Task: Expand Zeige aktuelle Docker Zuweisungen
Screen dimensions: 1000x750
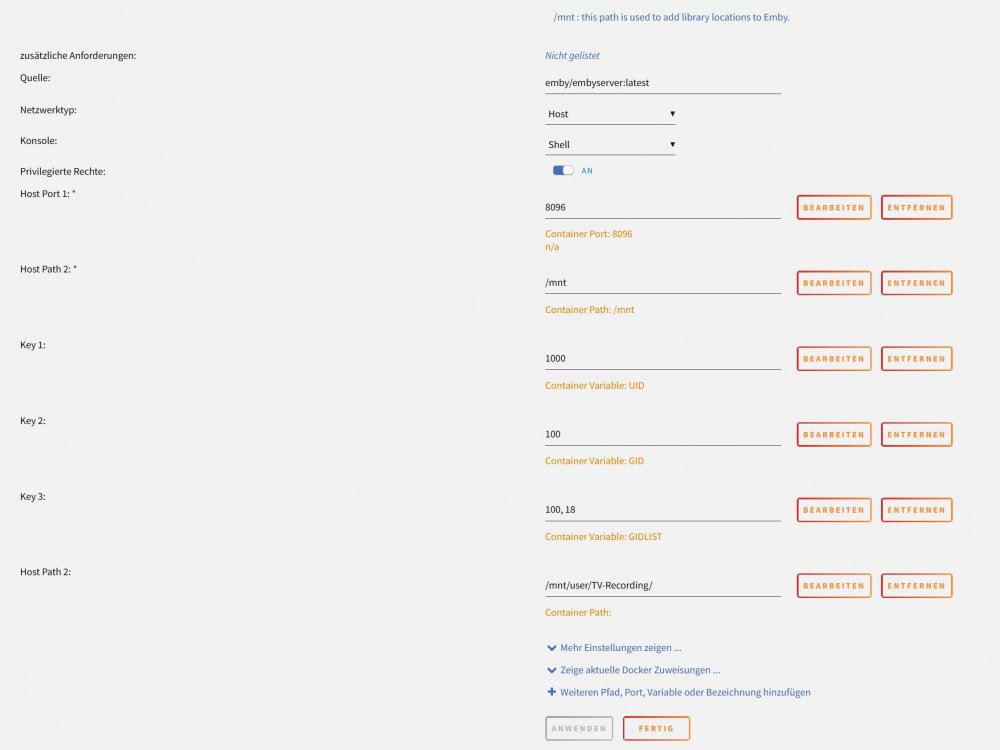Action: (633, 670)
